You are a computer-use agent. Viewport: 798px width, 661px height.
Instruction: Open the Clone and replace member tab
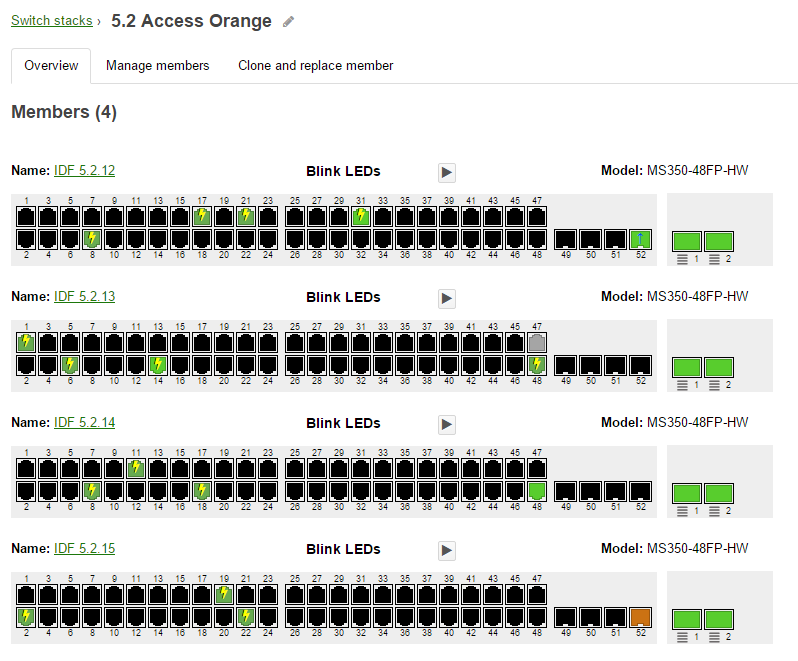coord(315,66)
